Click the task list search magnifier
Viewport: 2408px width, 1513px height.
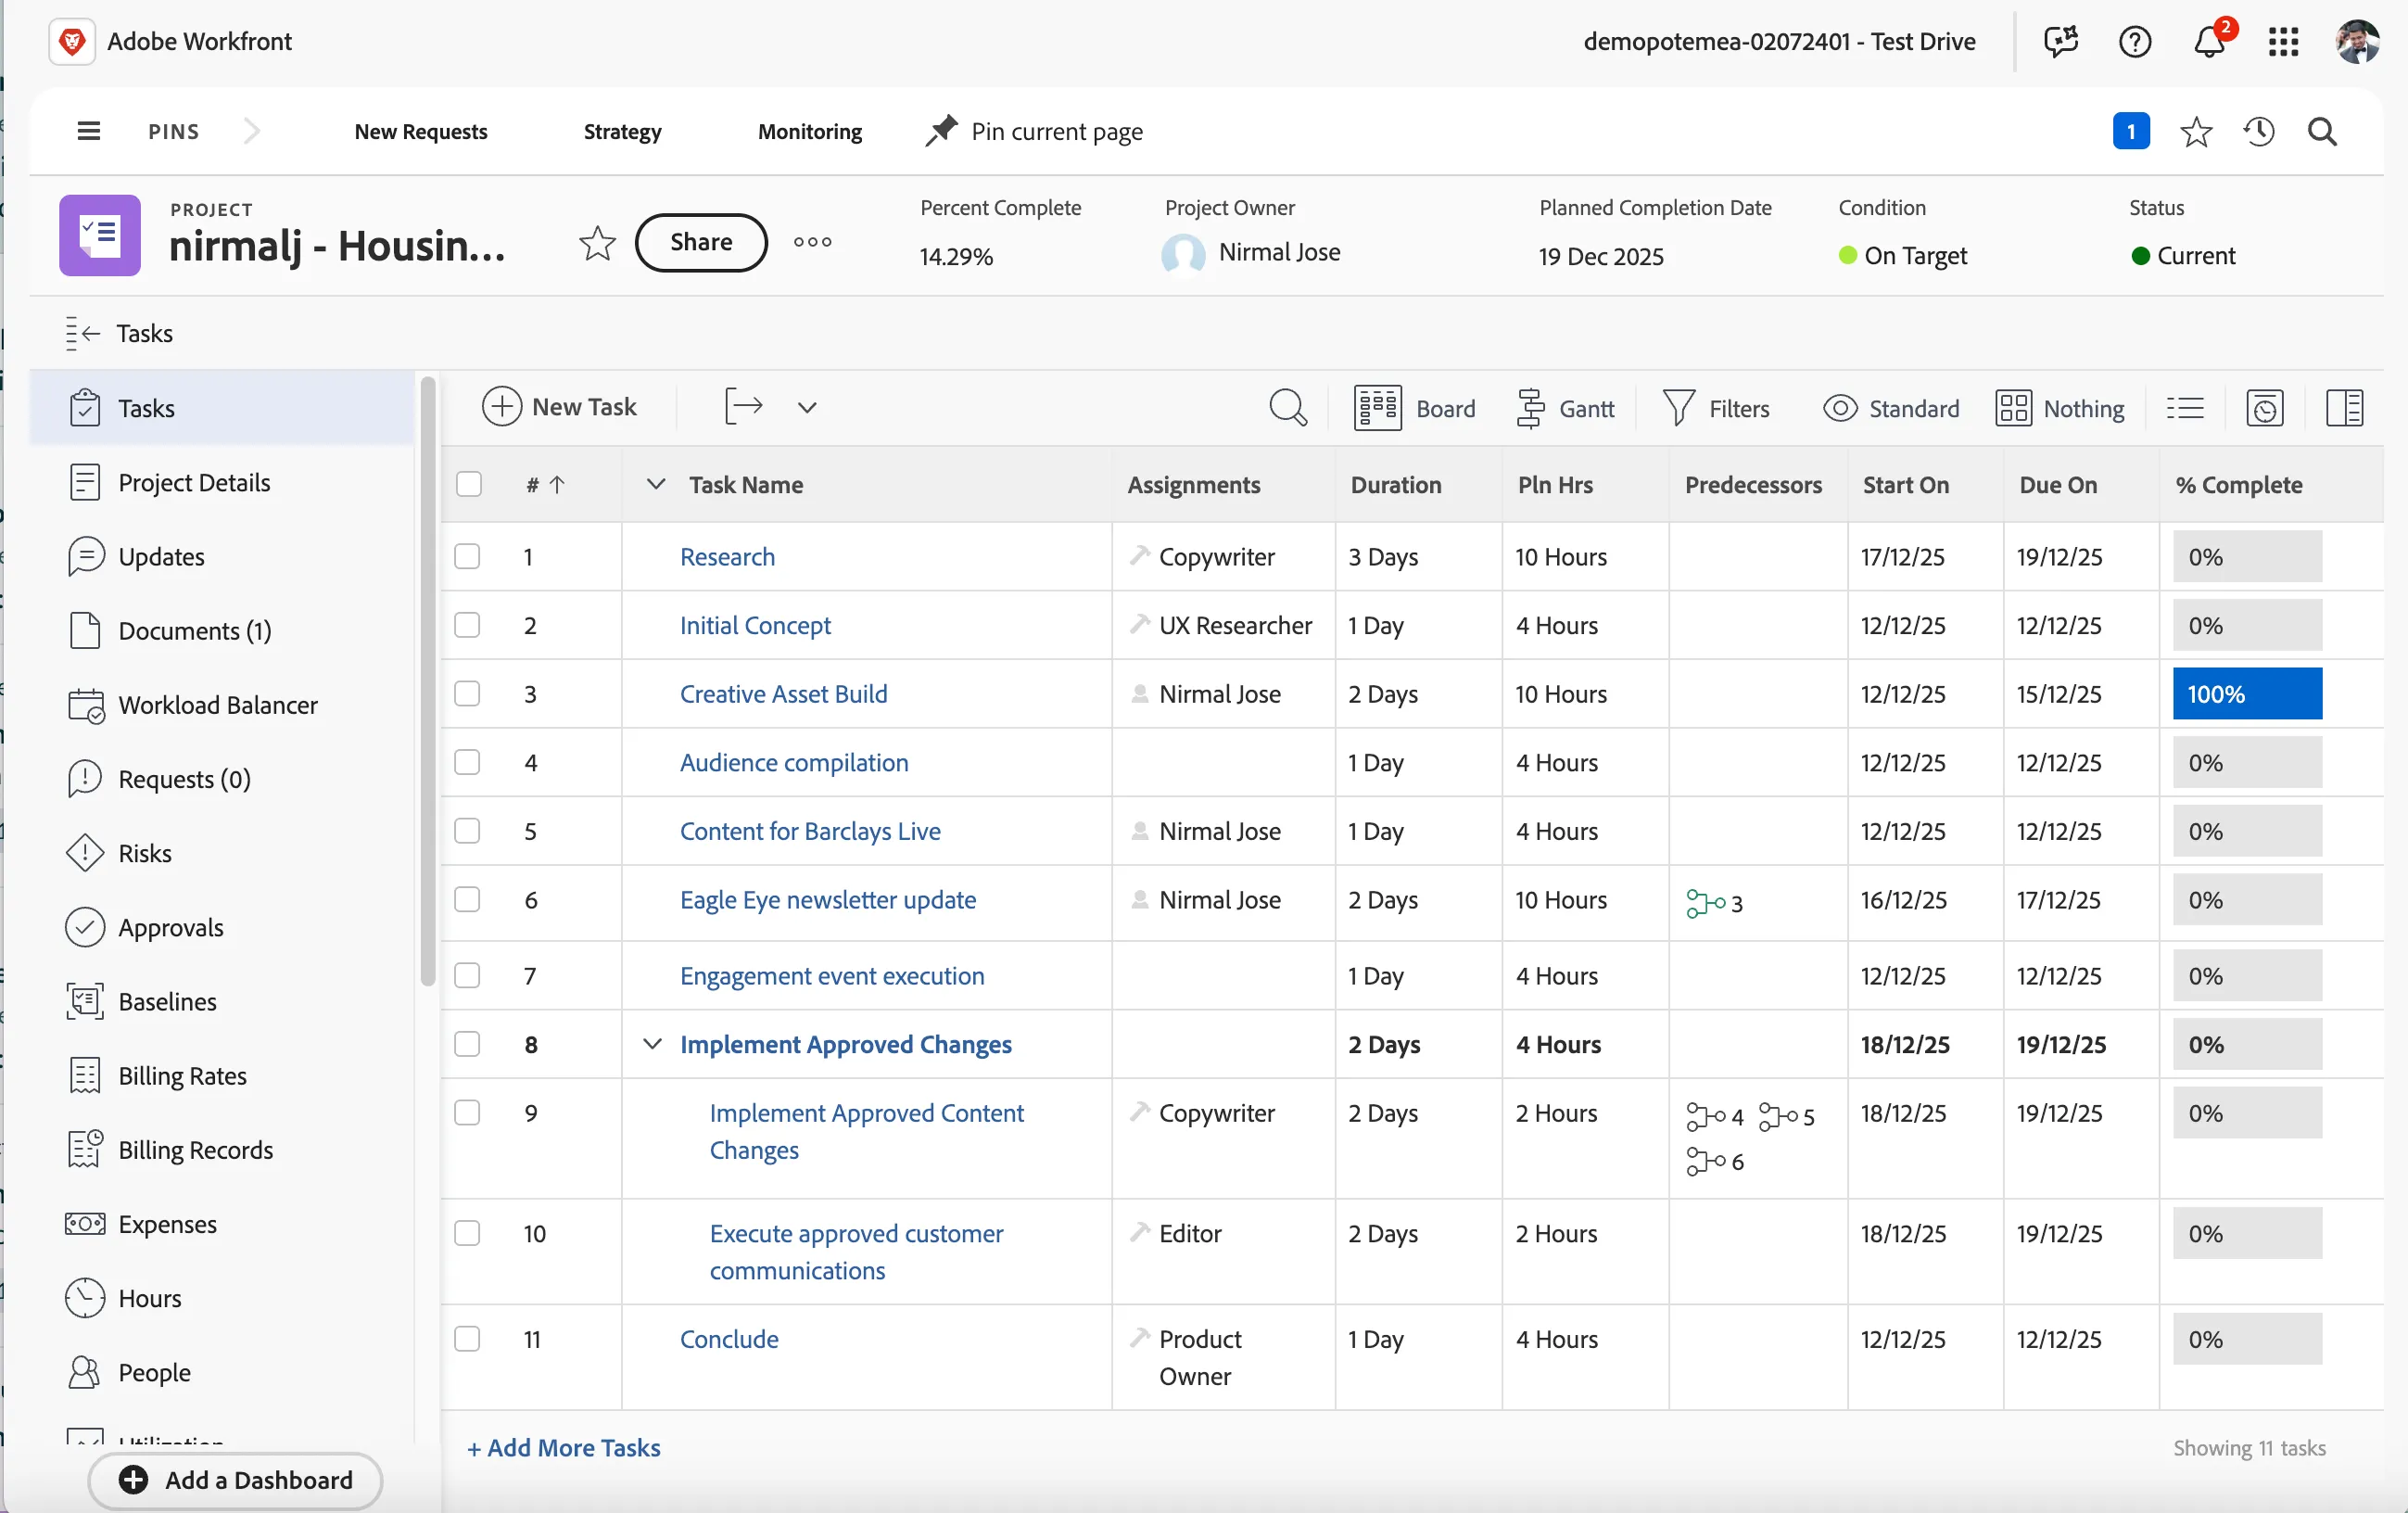pos(1287,408)
